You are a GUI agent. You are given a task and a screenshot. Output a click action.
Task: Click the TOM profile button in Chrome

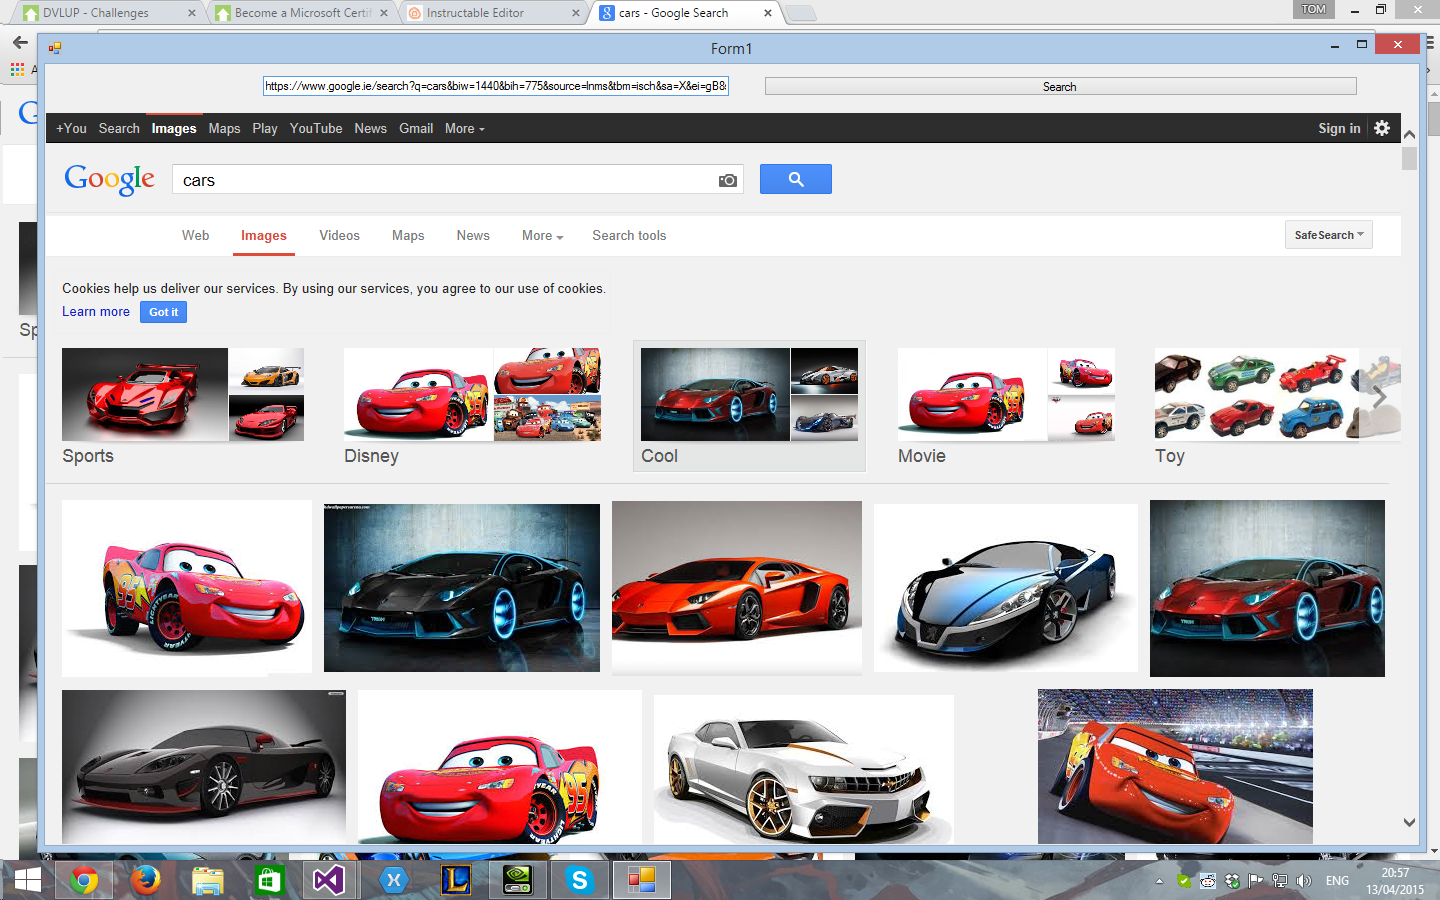point(1313,9)
